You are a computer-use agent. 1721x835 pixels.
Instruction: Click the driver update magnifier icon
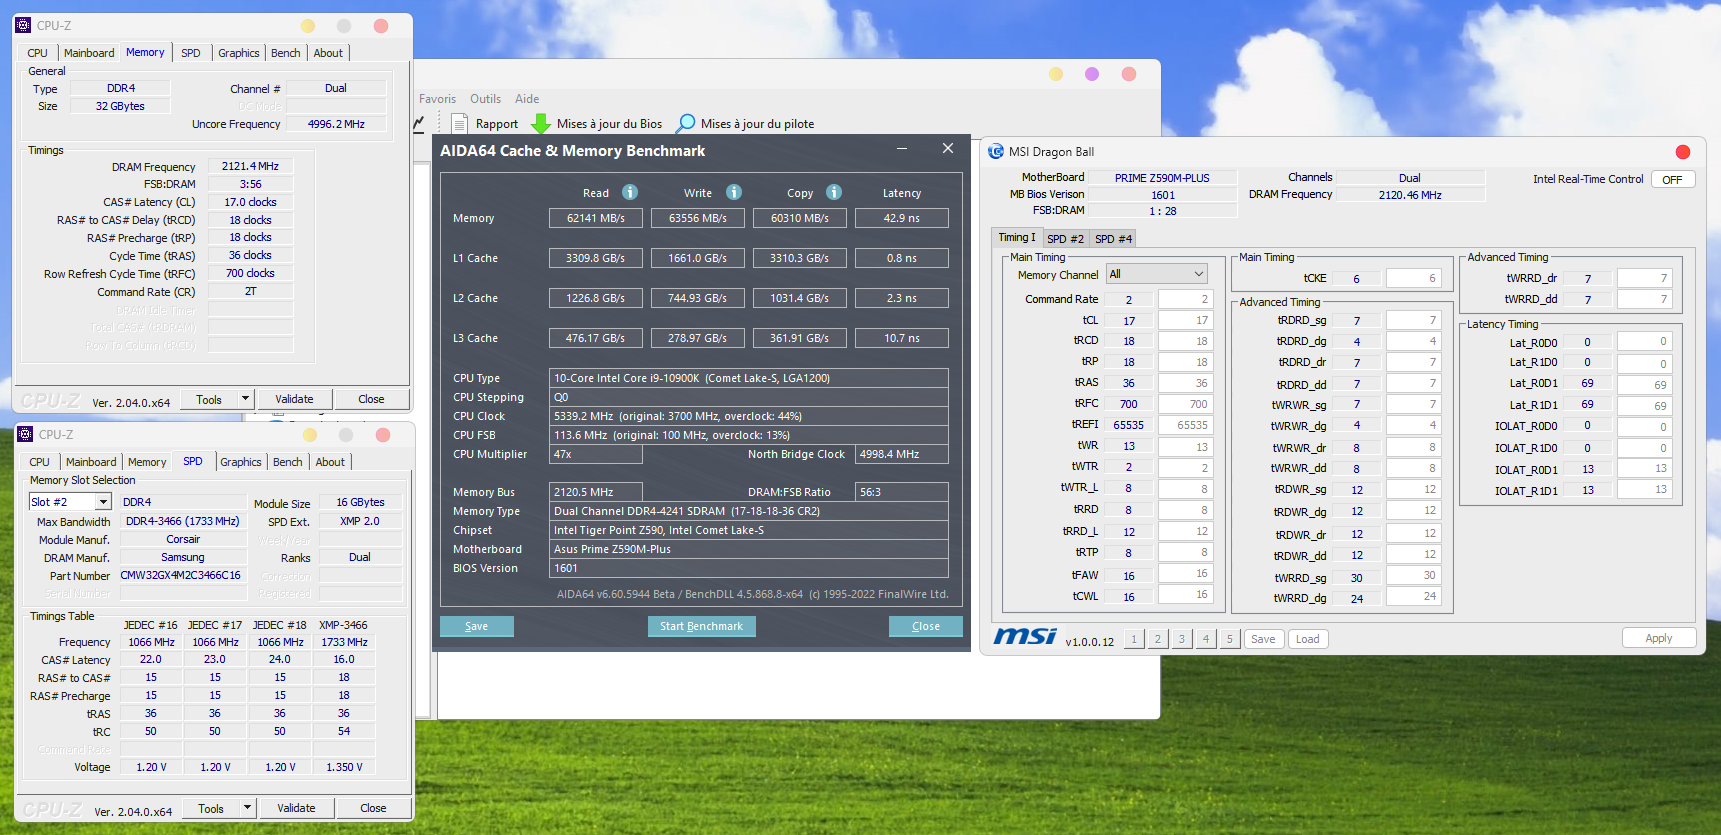pos(686,124)
